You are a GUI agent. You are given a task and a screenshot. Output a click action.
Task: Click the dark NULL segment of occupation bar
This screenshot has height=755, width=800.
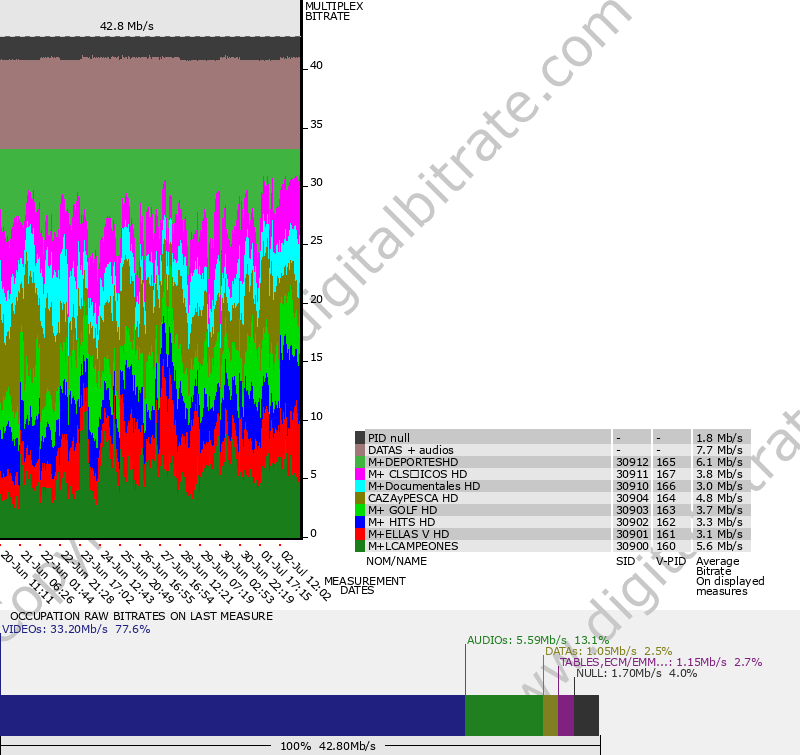(587, 715)
